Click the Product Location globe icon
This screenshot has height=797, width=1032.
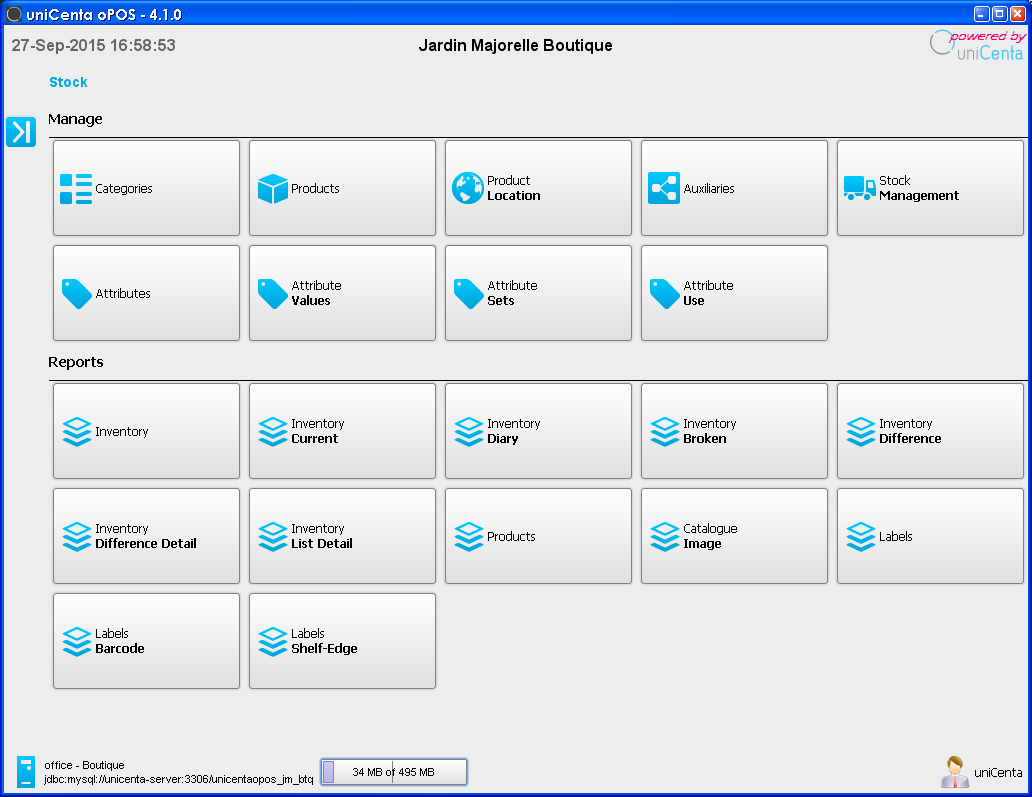click(x=468, y=188)
